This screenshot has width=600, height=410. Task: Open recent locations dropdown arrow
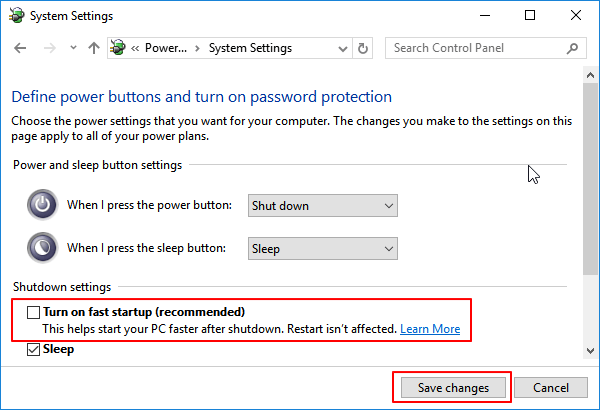(x=71, y=48)
